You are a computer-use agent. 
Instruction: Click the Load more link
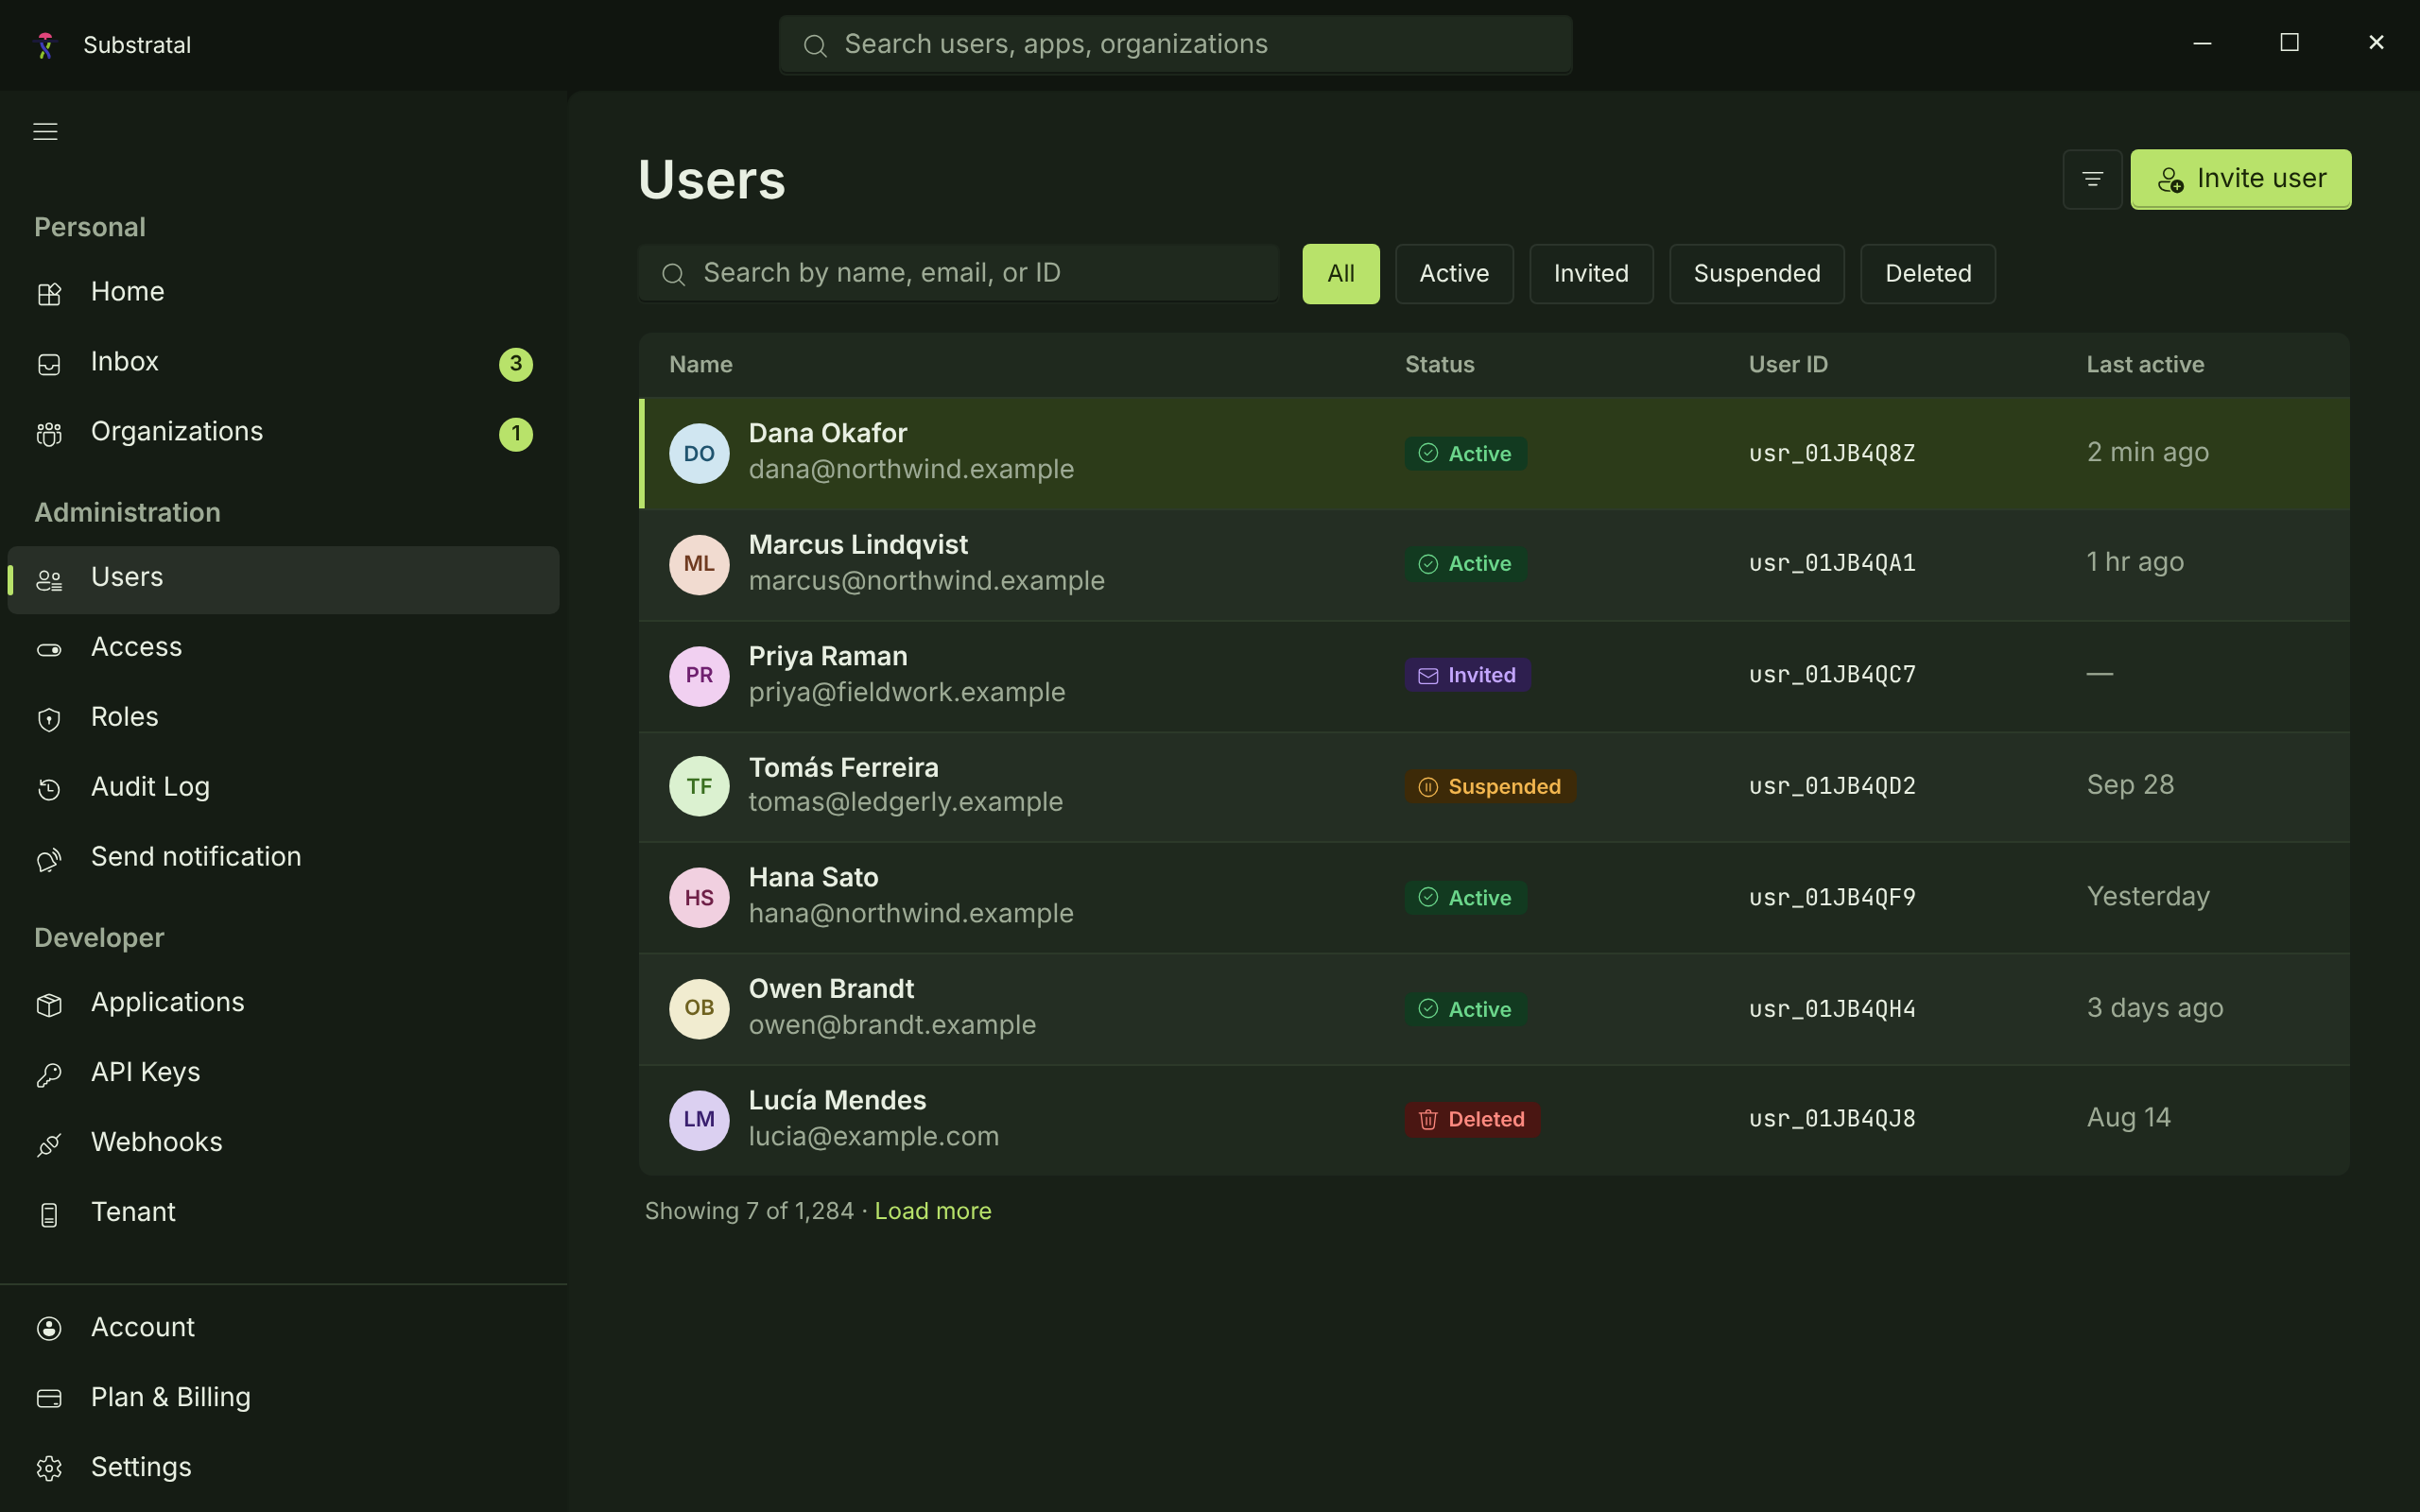click(933, 1211)
